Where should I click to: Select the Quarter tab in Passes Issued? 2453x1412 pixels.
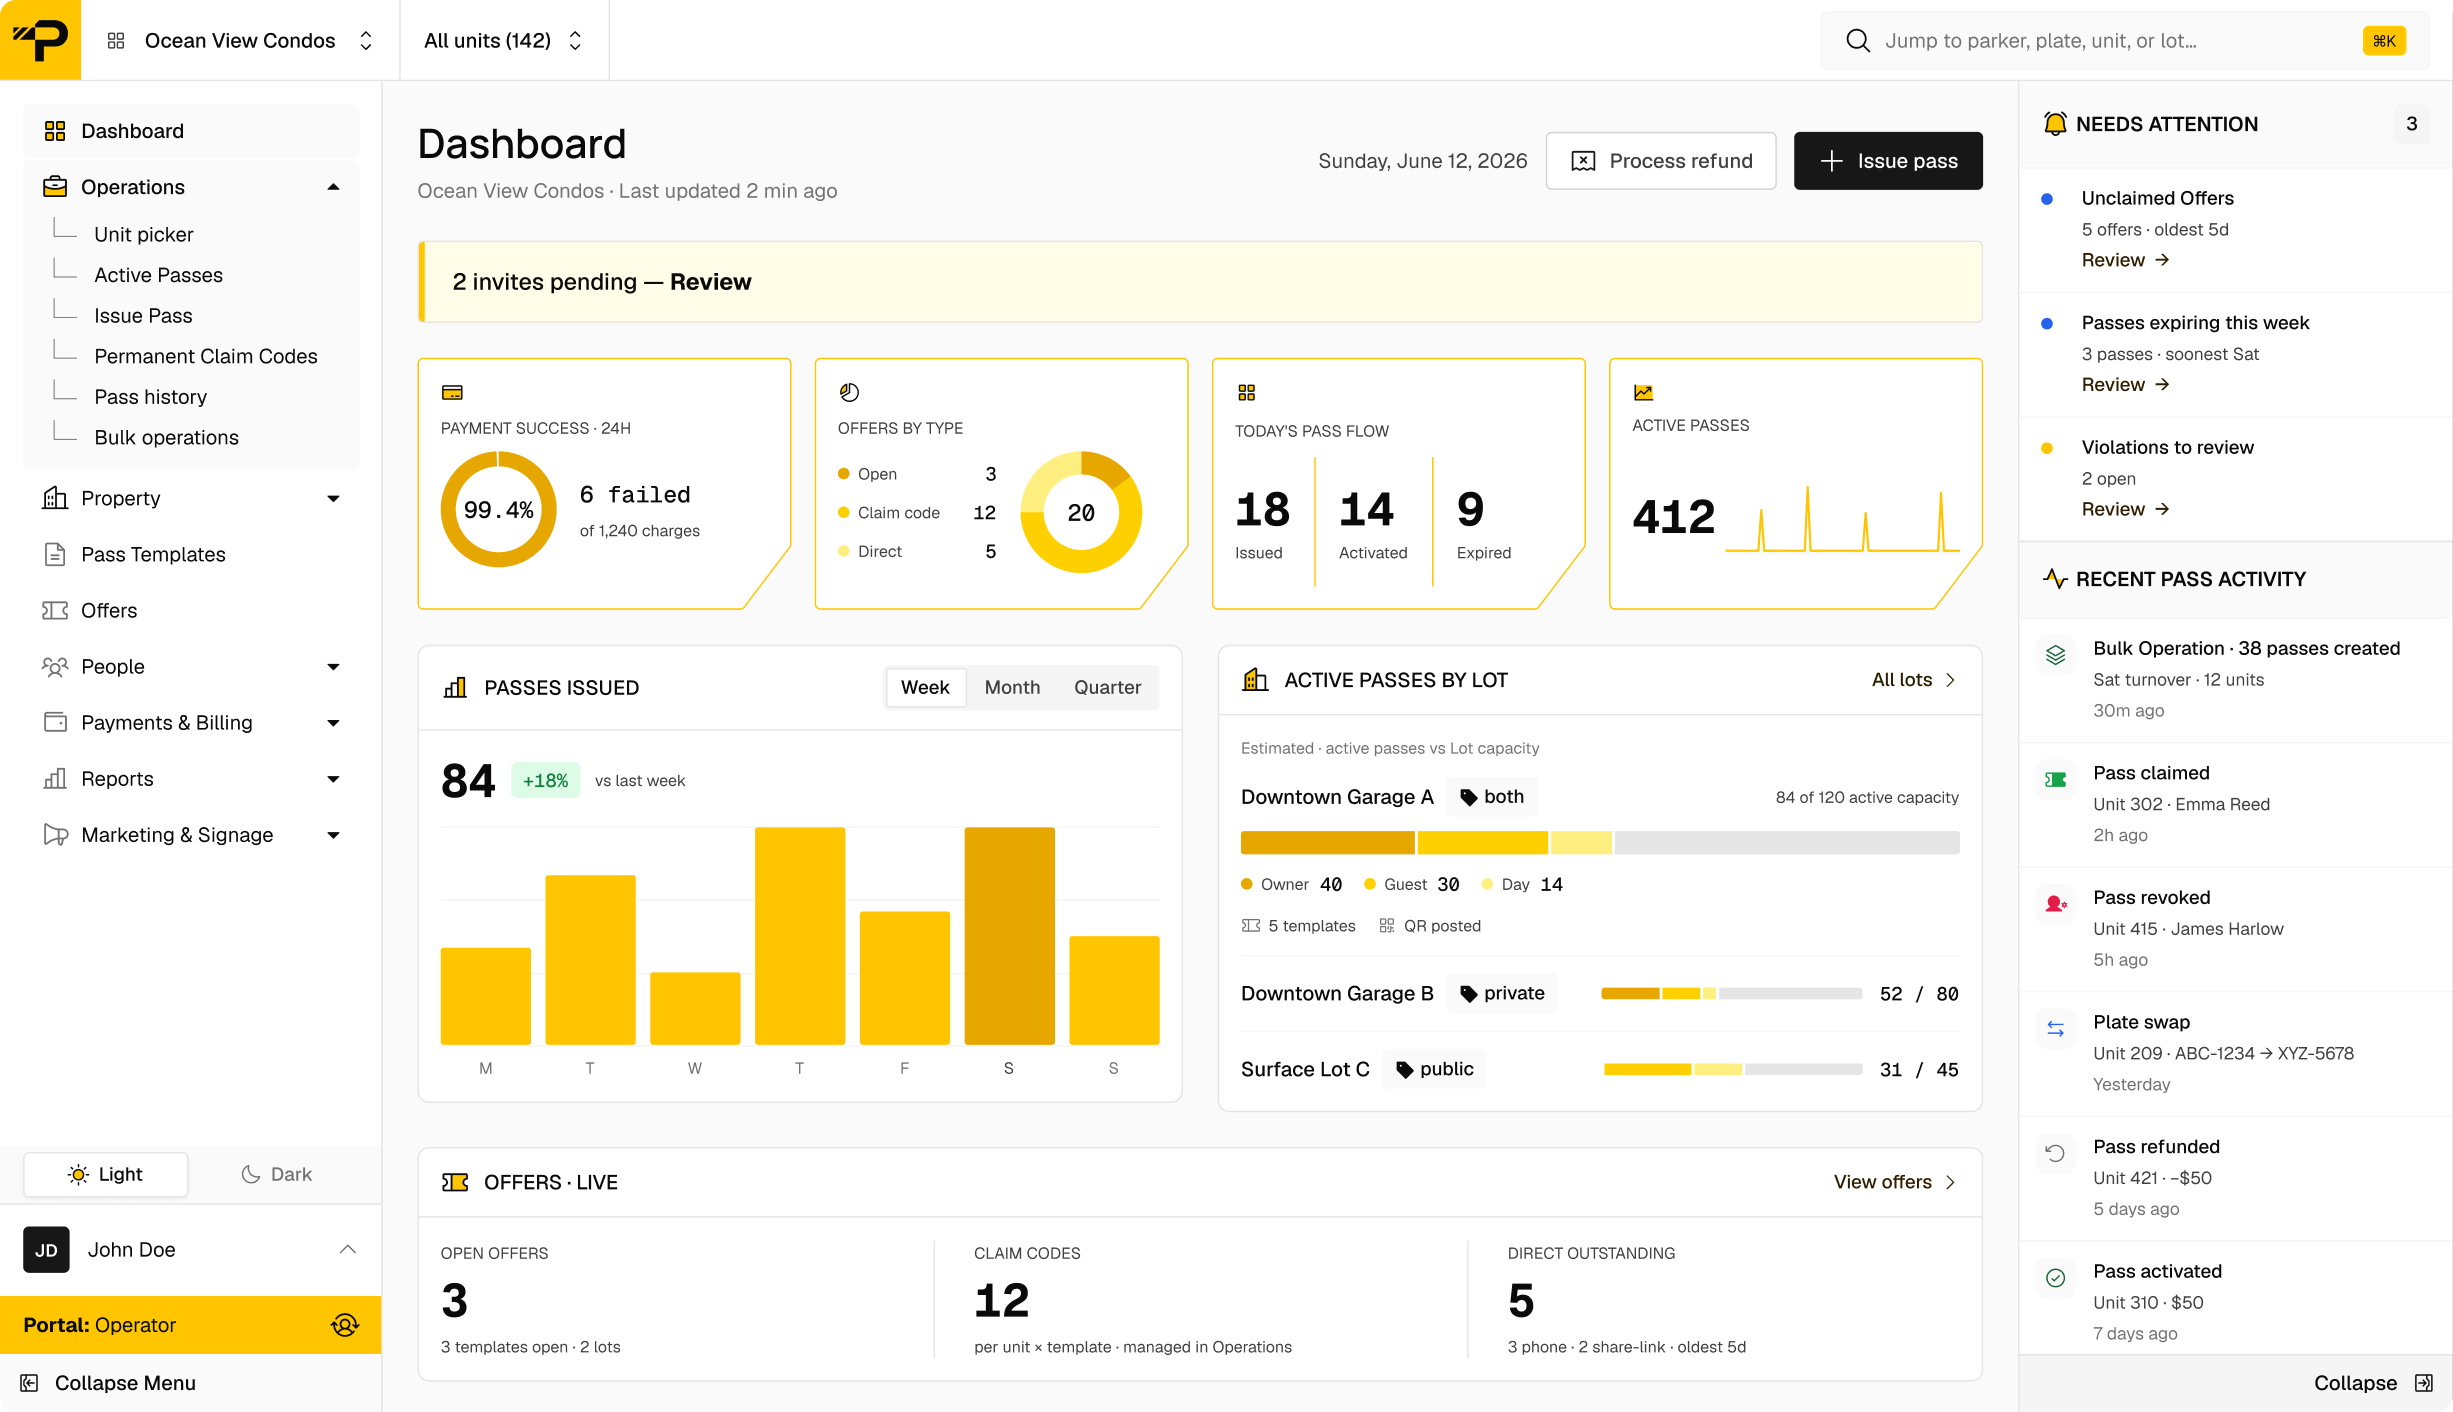1107,687
